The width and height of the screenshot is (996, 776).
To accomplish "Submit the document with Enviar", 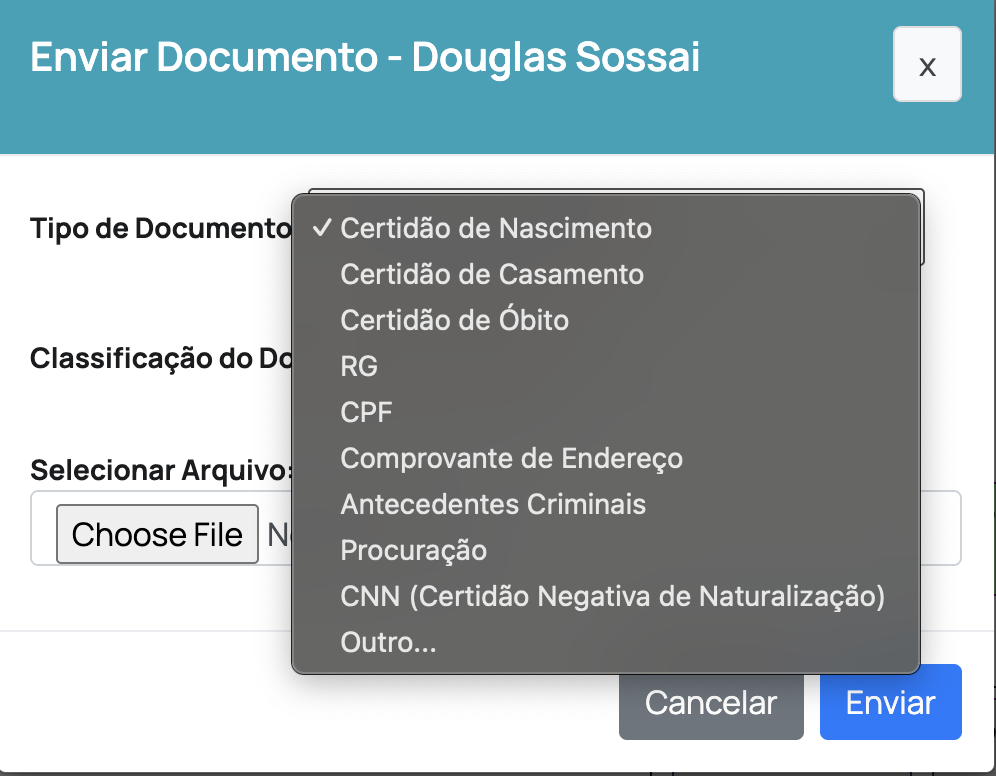I will tap(890, 702).
